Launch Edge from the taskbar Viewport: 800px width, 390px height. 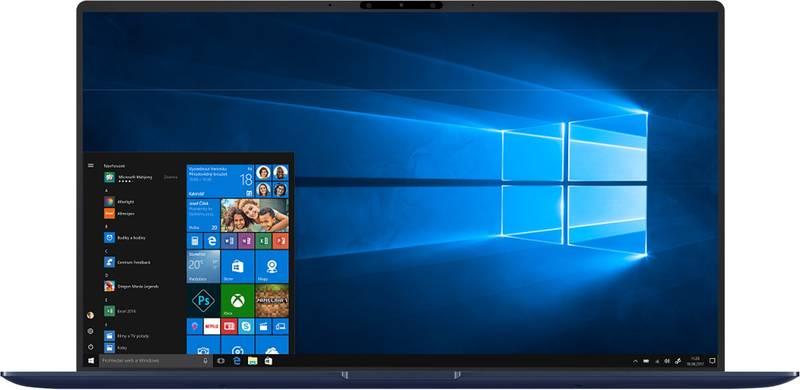237,360
